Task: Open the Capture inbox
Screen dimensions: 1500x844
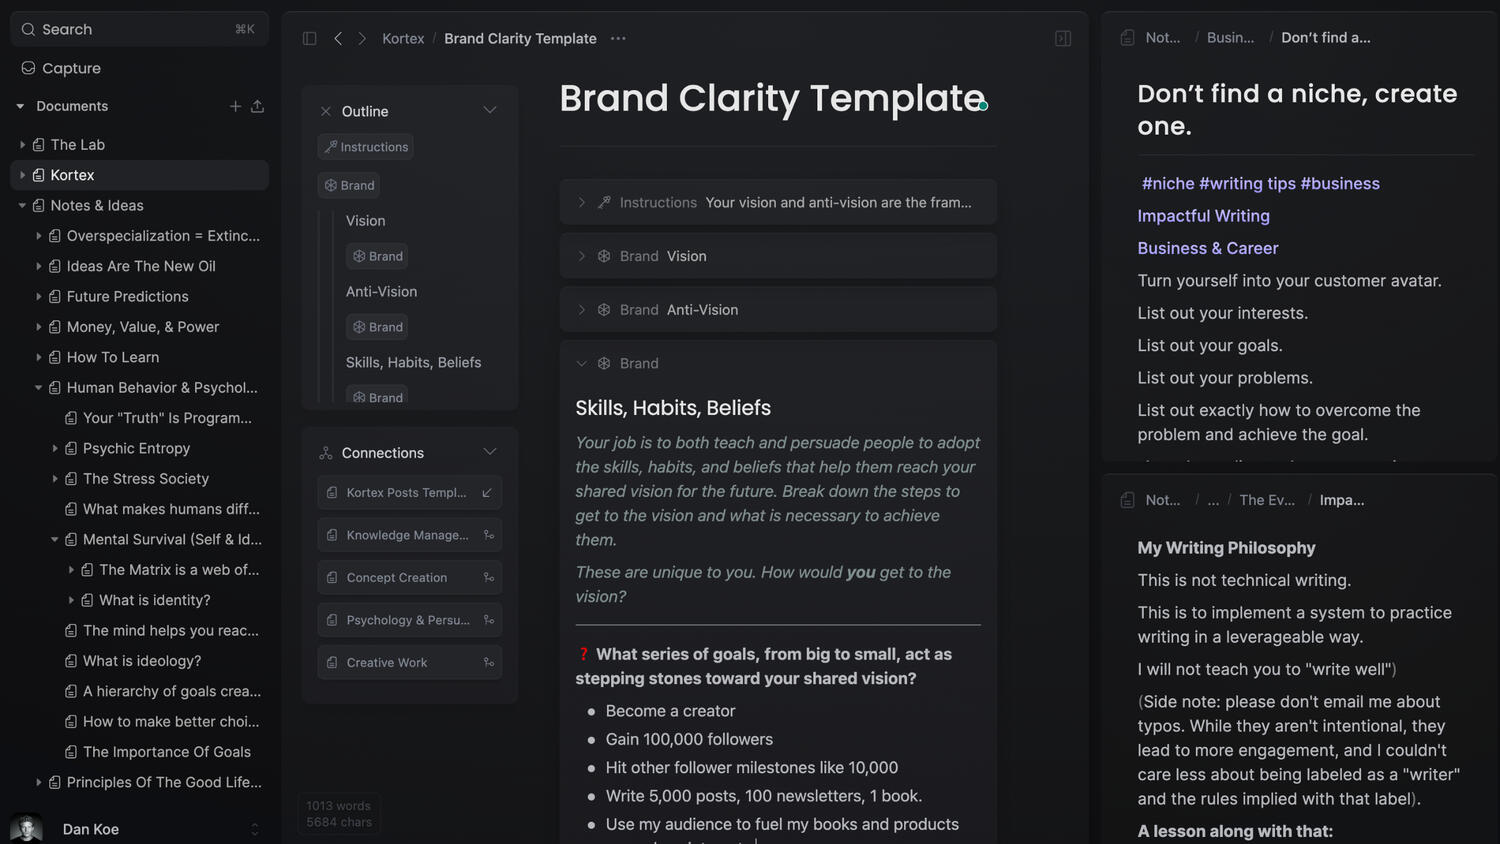Action: [x=71, y=68]
